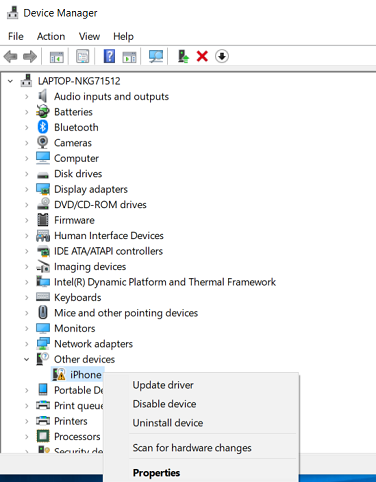
Task: Select the Imaging devices row label
Action: point(90,266)
